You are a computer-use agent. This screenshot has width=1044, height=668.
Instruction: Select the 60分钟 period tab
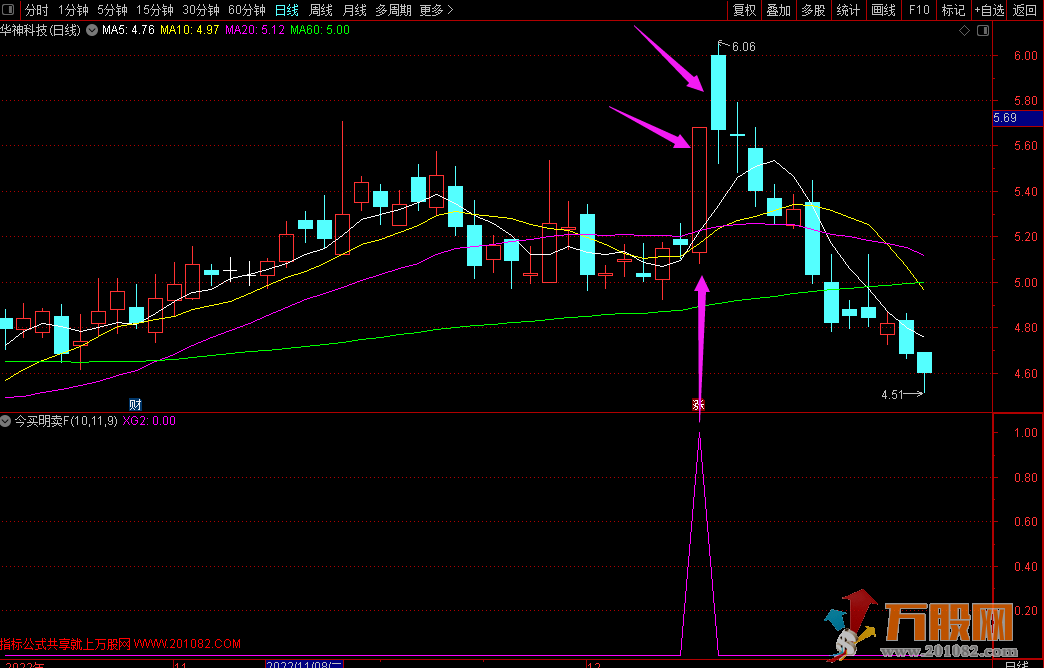pos(247,10)
